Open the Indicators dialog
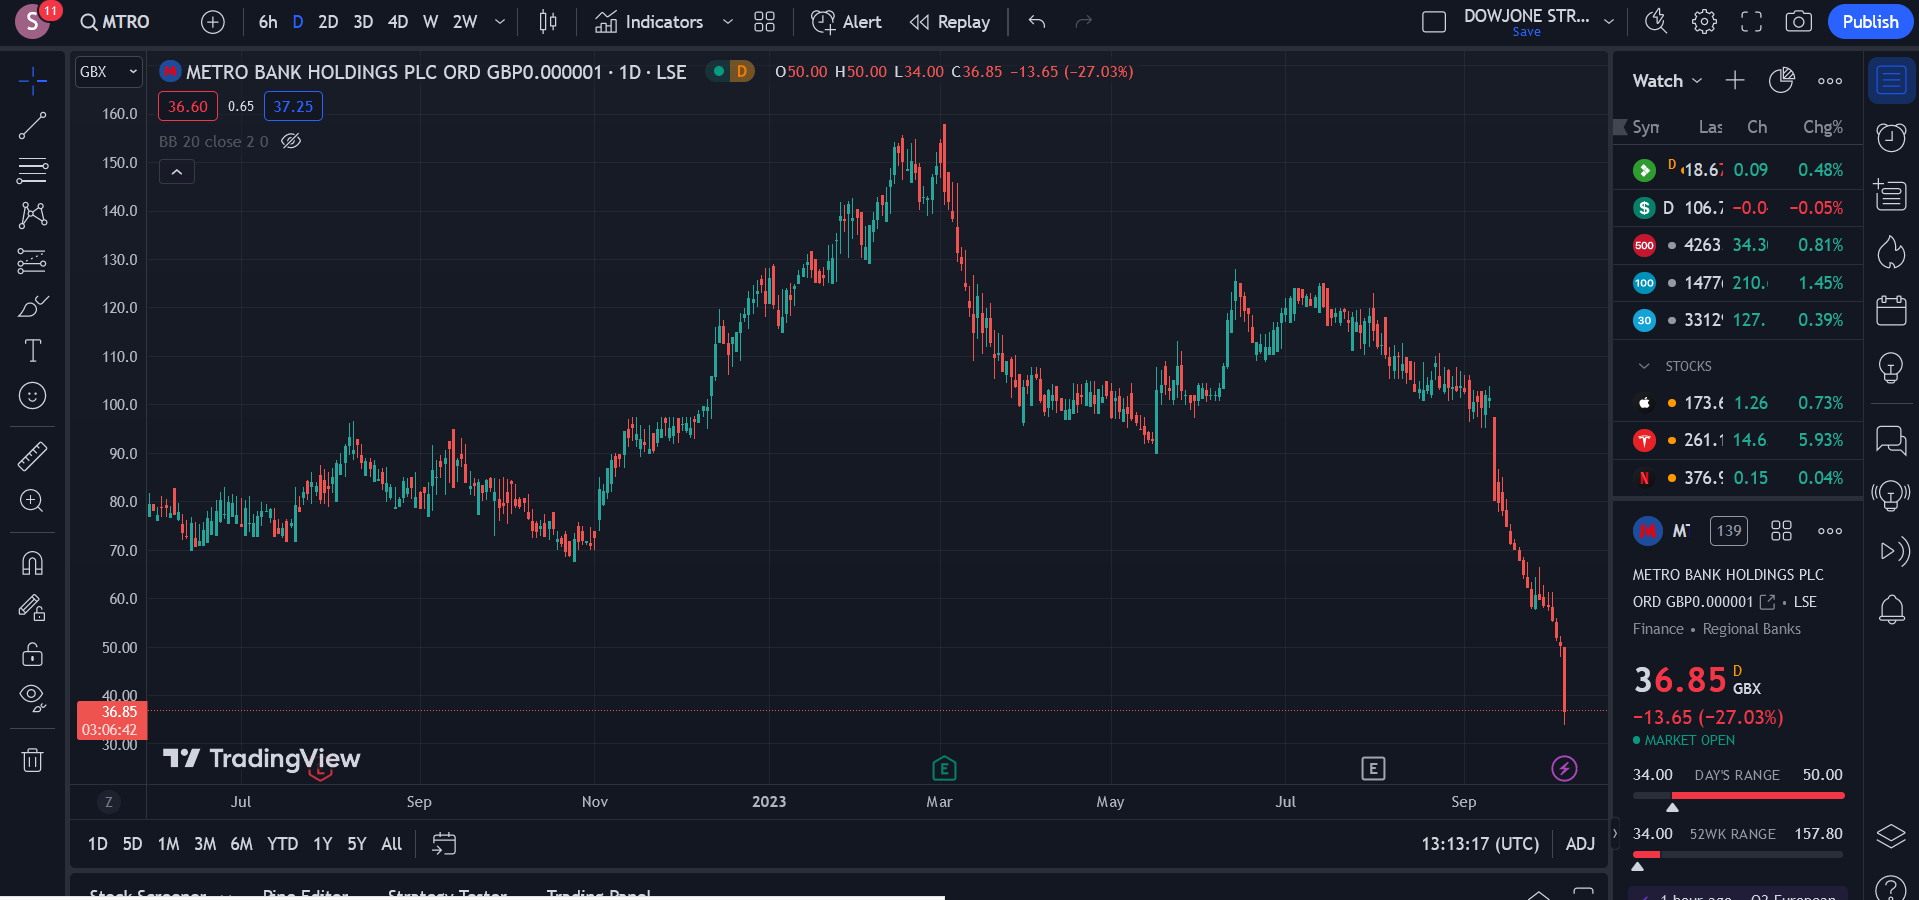 coord(649,22)
